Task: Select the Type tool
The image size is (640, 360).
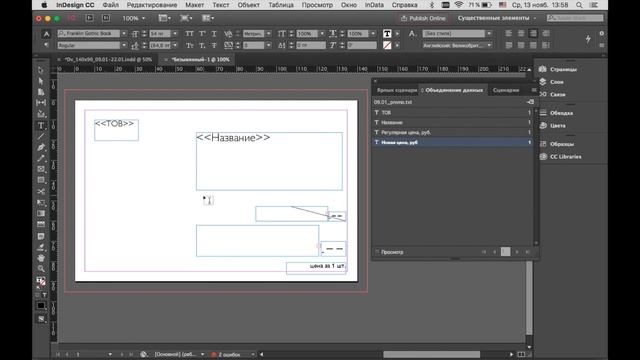Action: pos(41,126)
